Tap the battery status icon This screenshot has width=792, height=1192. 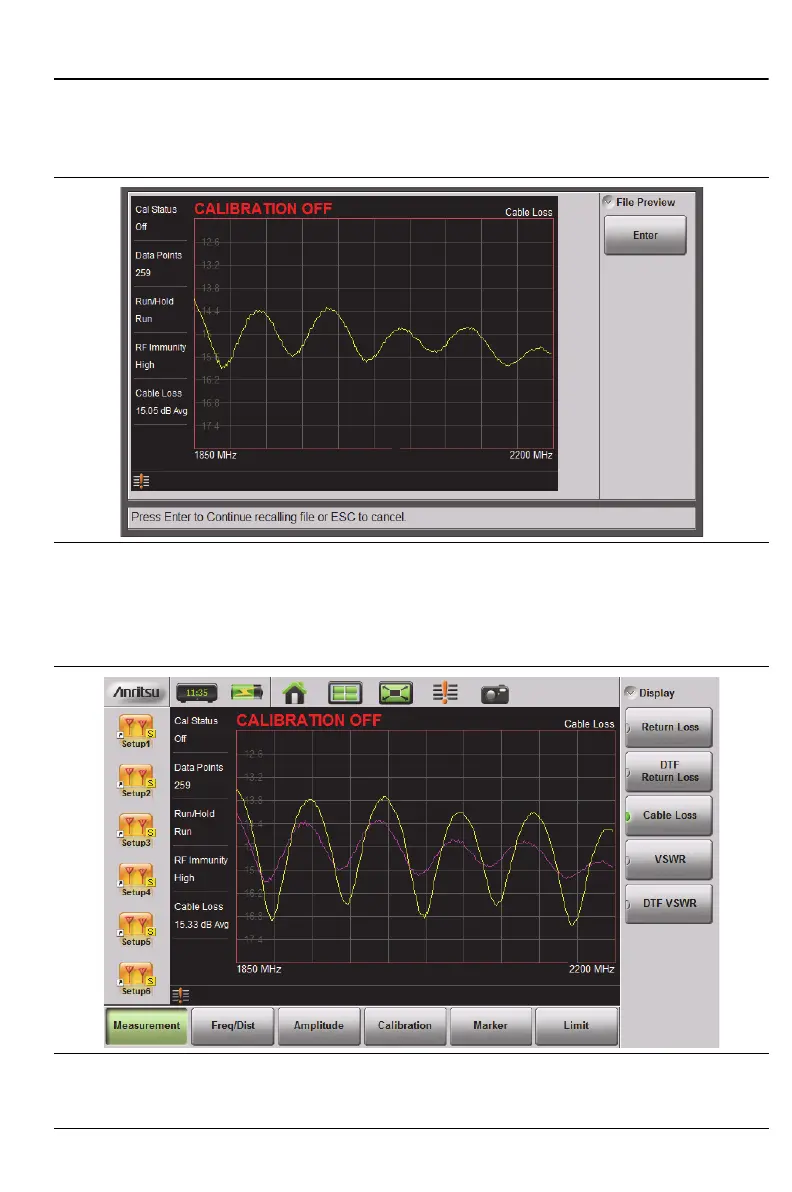coord(247,692)
